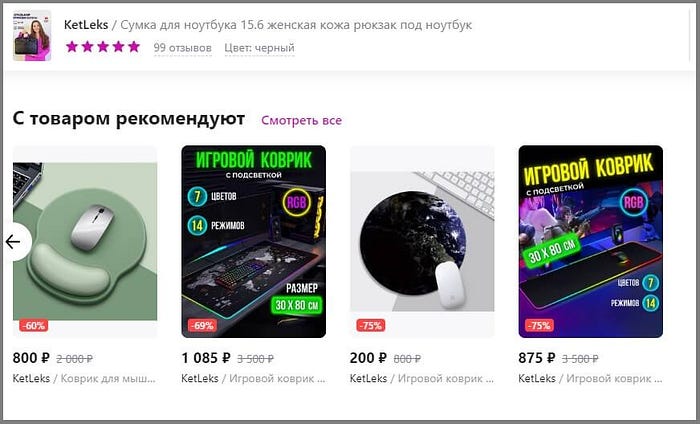This screenshot has height=424, width=700.
Task: Click the left carousel arrow
Action: point(16,242)
